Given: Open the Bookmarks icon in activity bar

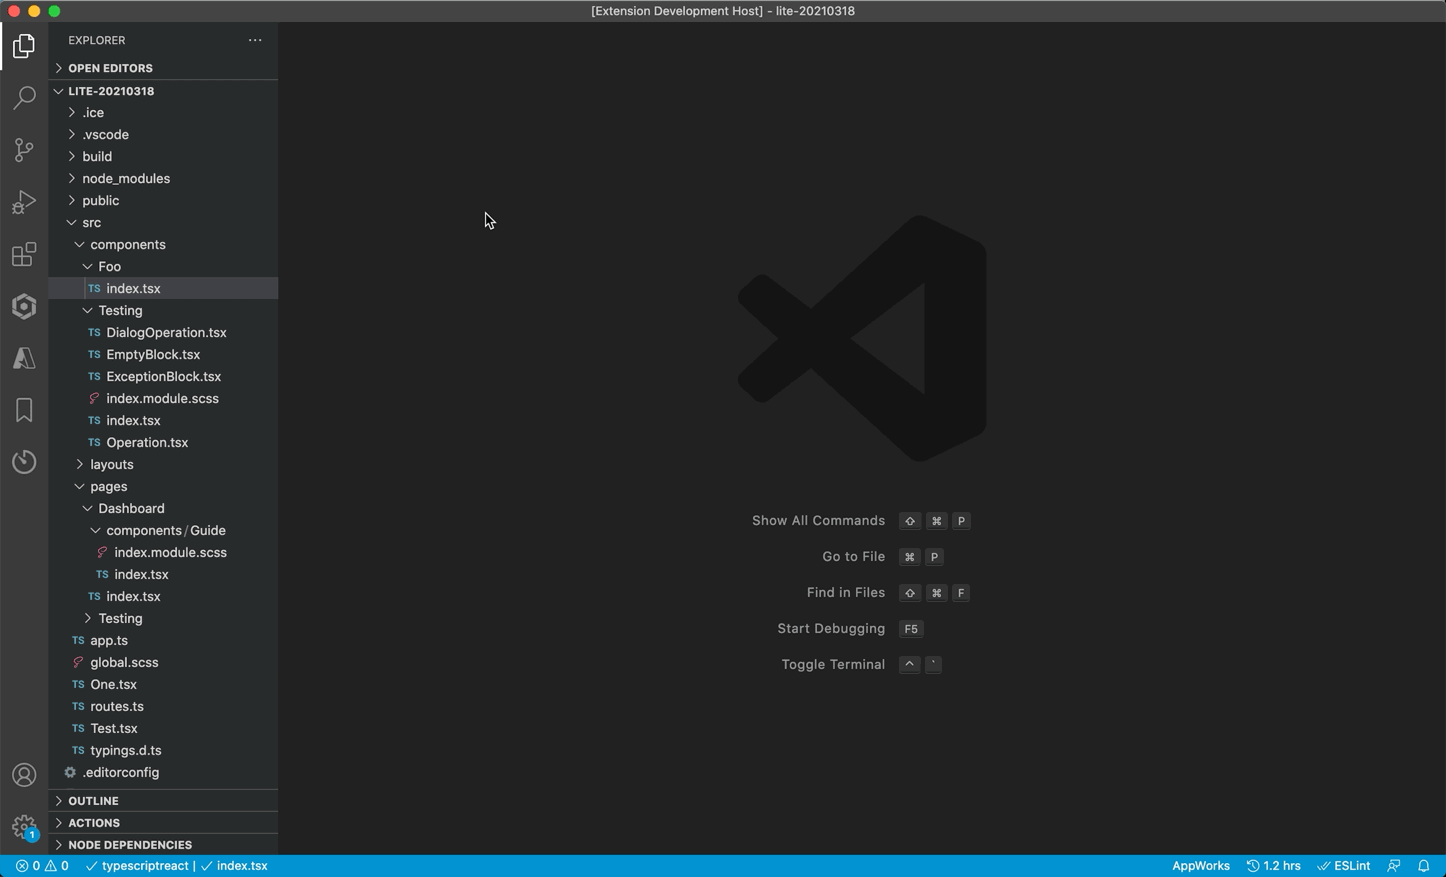Looking at the screenshot, I should (24, 410).
